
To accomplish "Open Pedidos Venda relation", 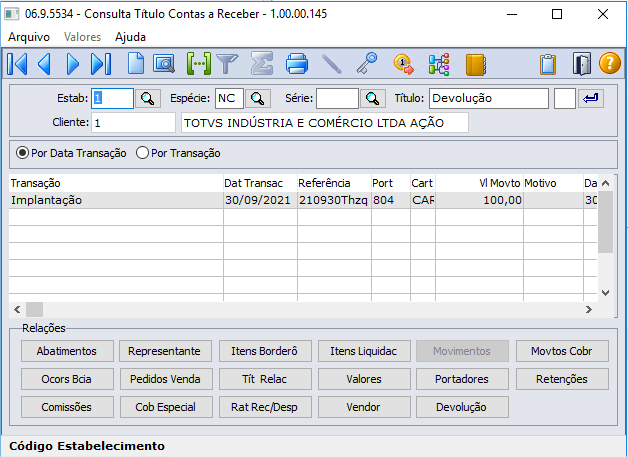I will (166, 379).
